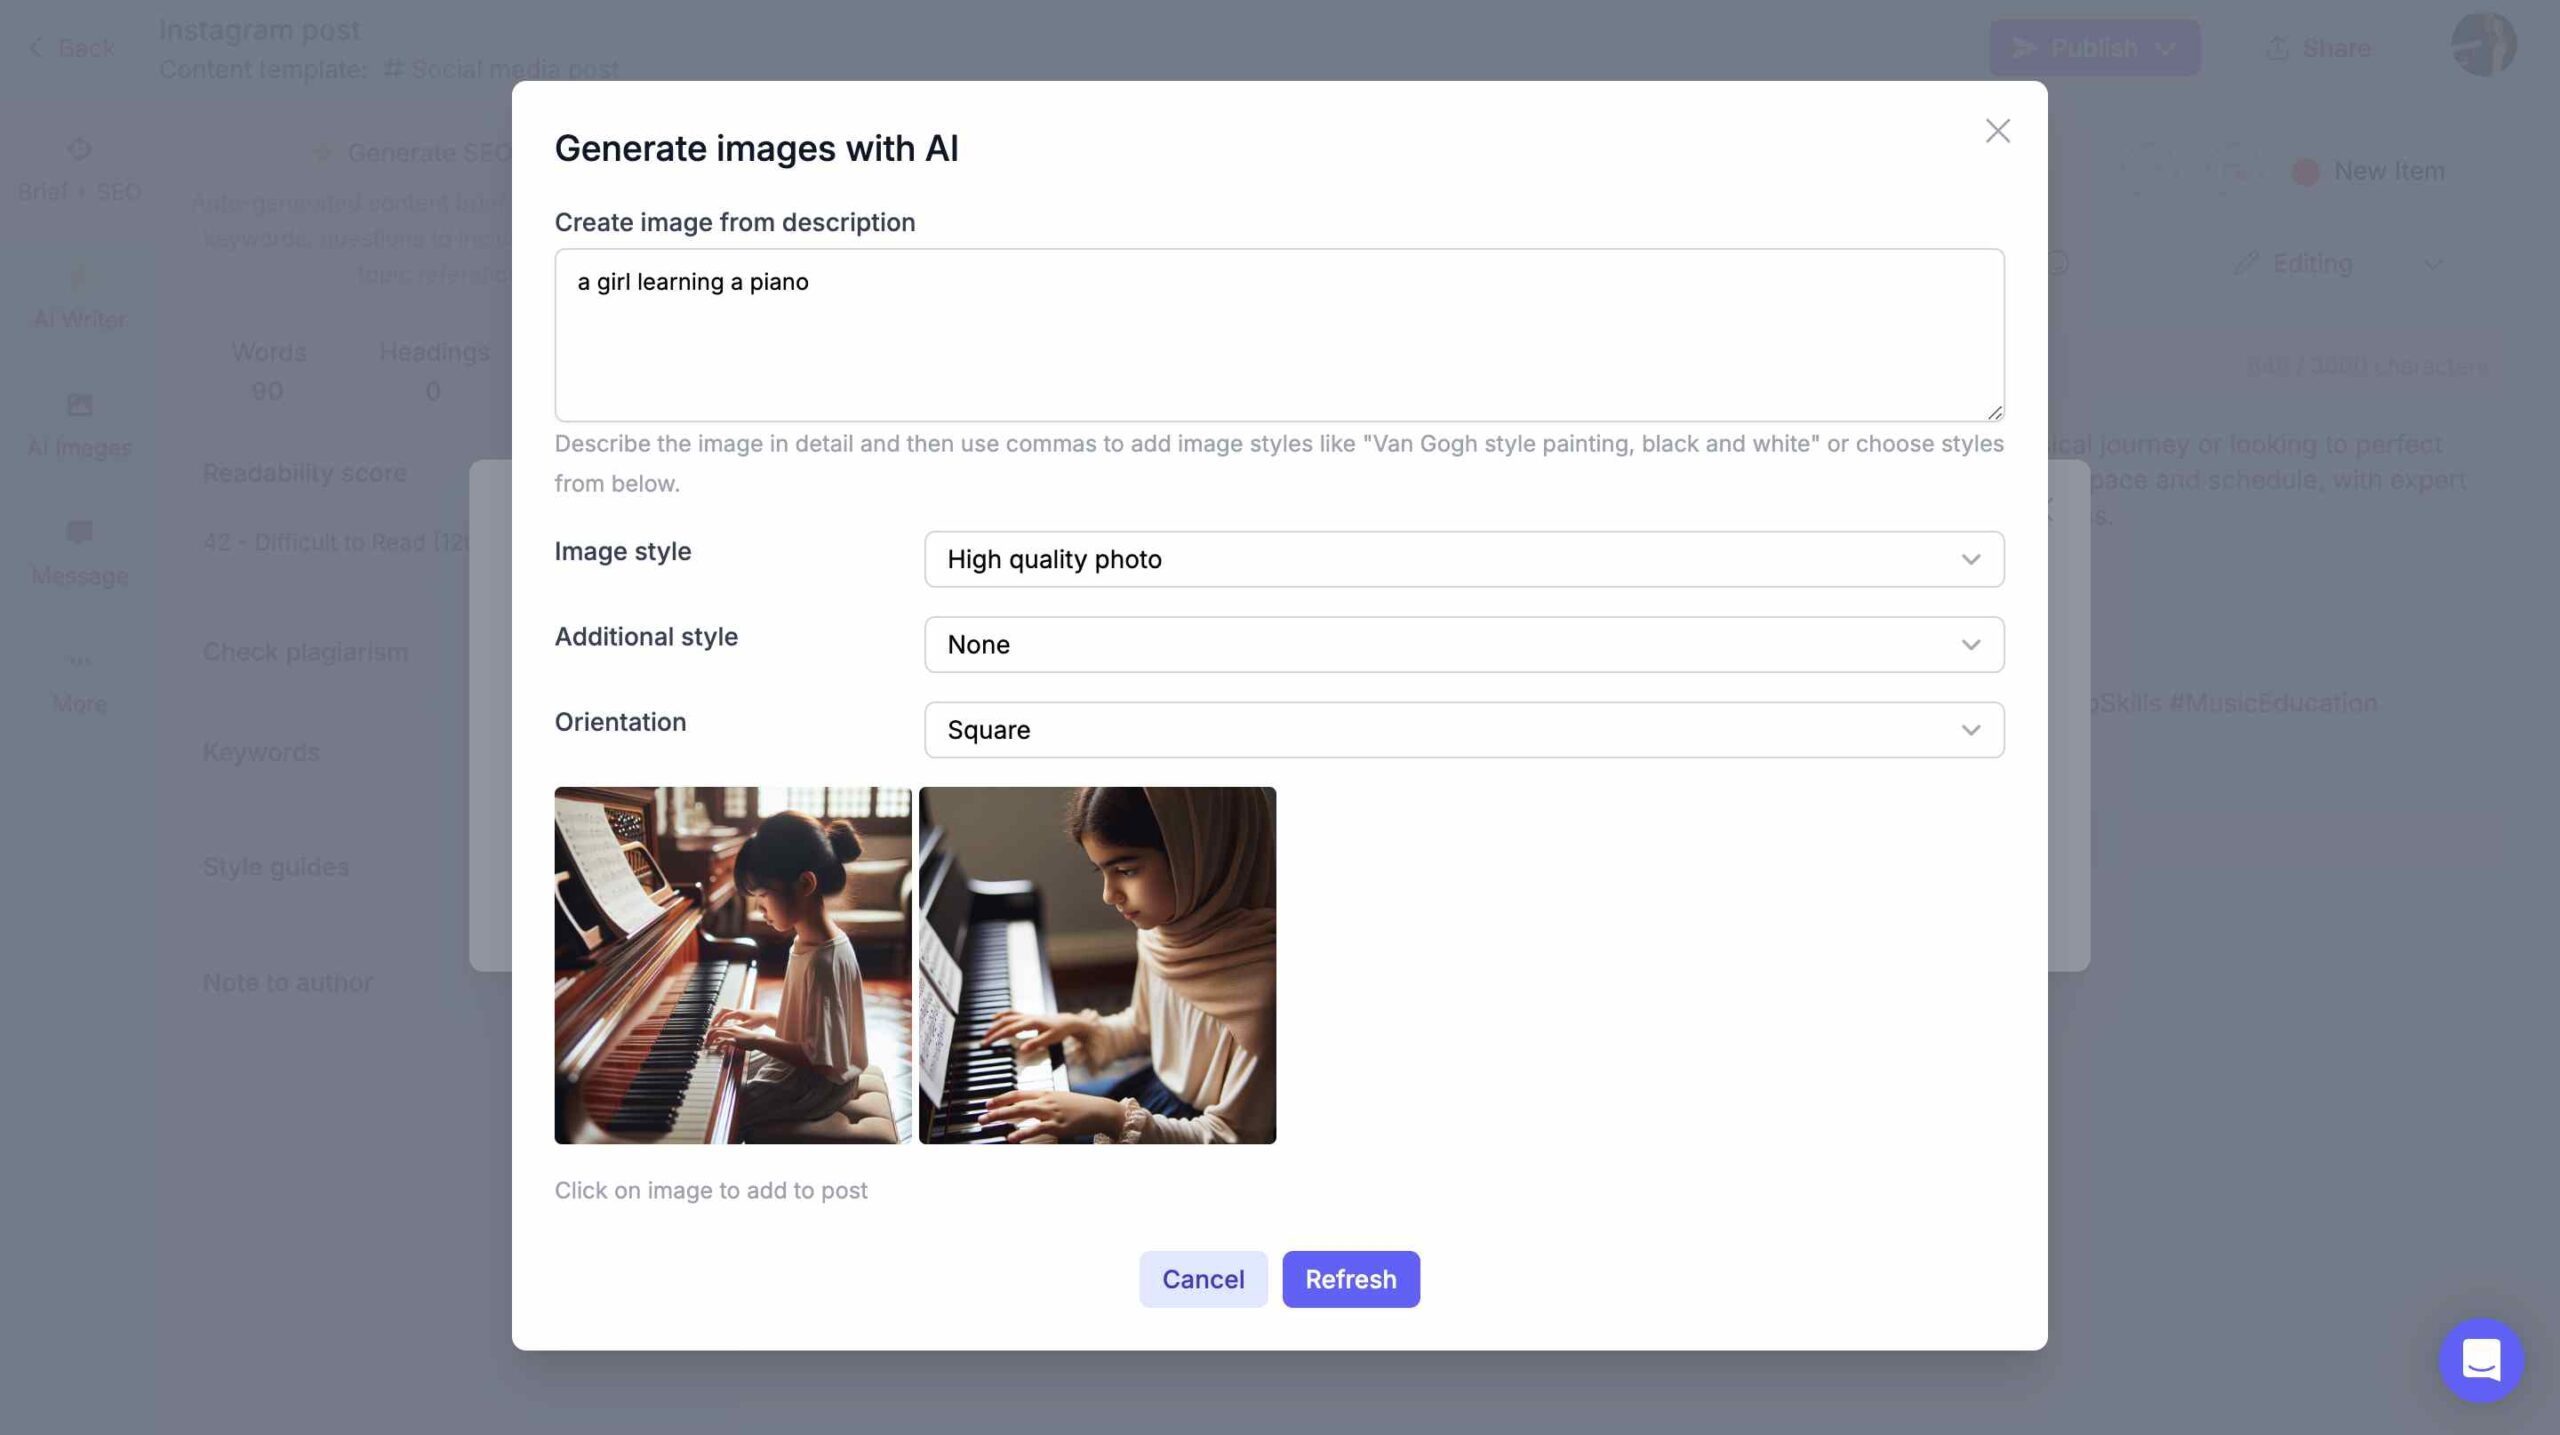Click the Cancel button to dismiss dialog

pyautogui.click(x=1203, y=1278)
